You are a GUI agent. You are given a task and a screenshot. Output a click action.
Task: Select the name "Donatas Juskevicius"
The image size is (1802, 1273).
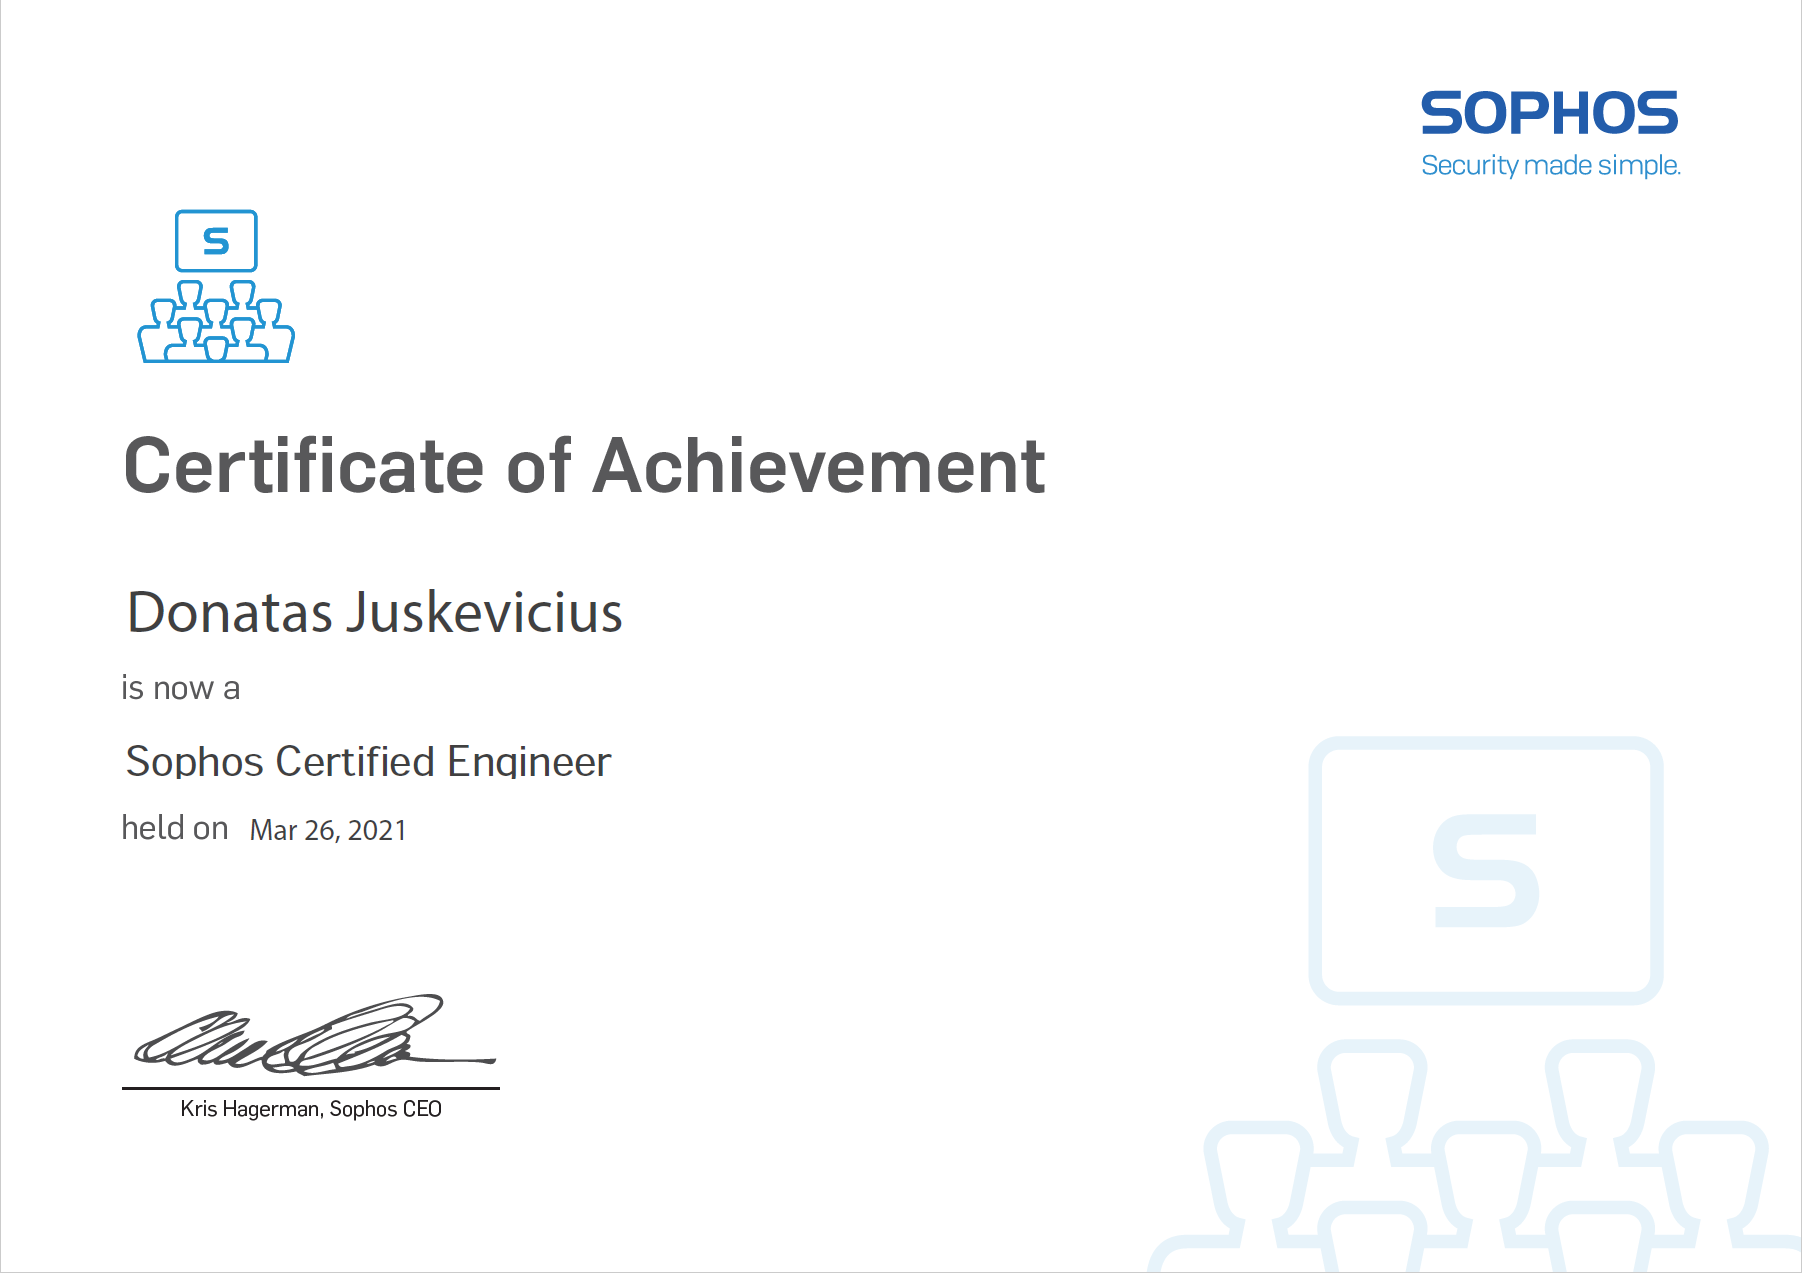click(x=375, y=612)
